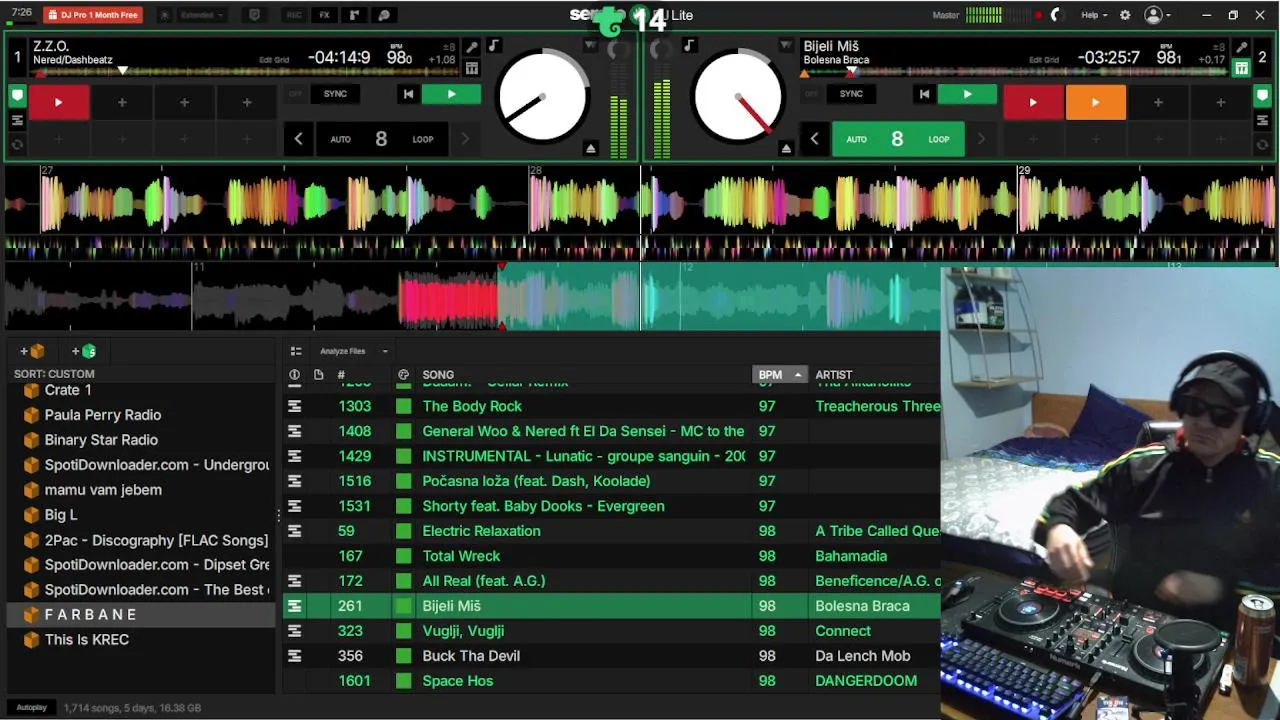The height and width of the screenshot is (720, 1280).
Task: Open the REC recording panel
Action: click(x=294, y=15)
